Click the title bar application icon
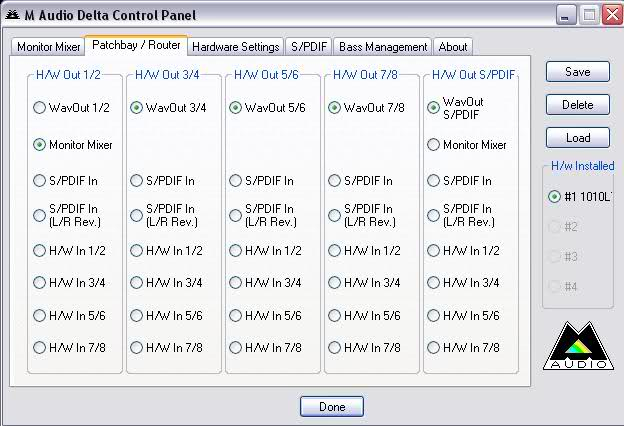Image resolution: width=624 pixels, height=426 pixels. click(x=12, y=15)
